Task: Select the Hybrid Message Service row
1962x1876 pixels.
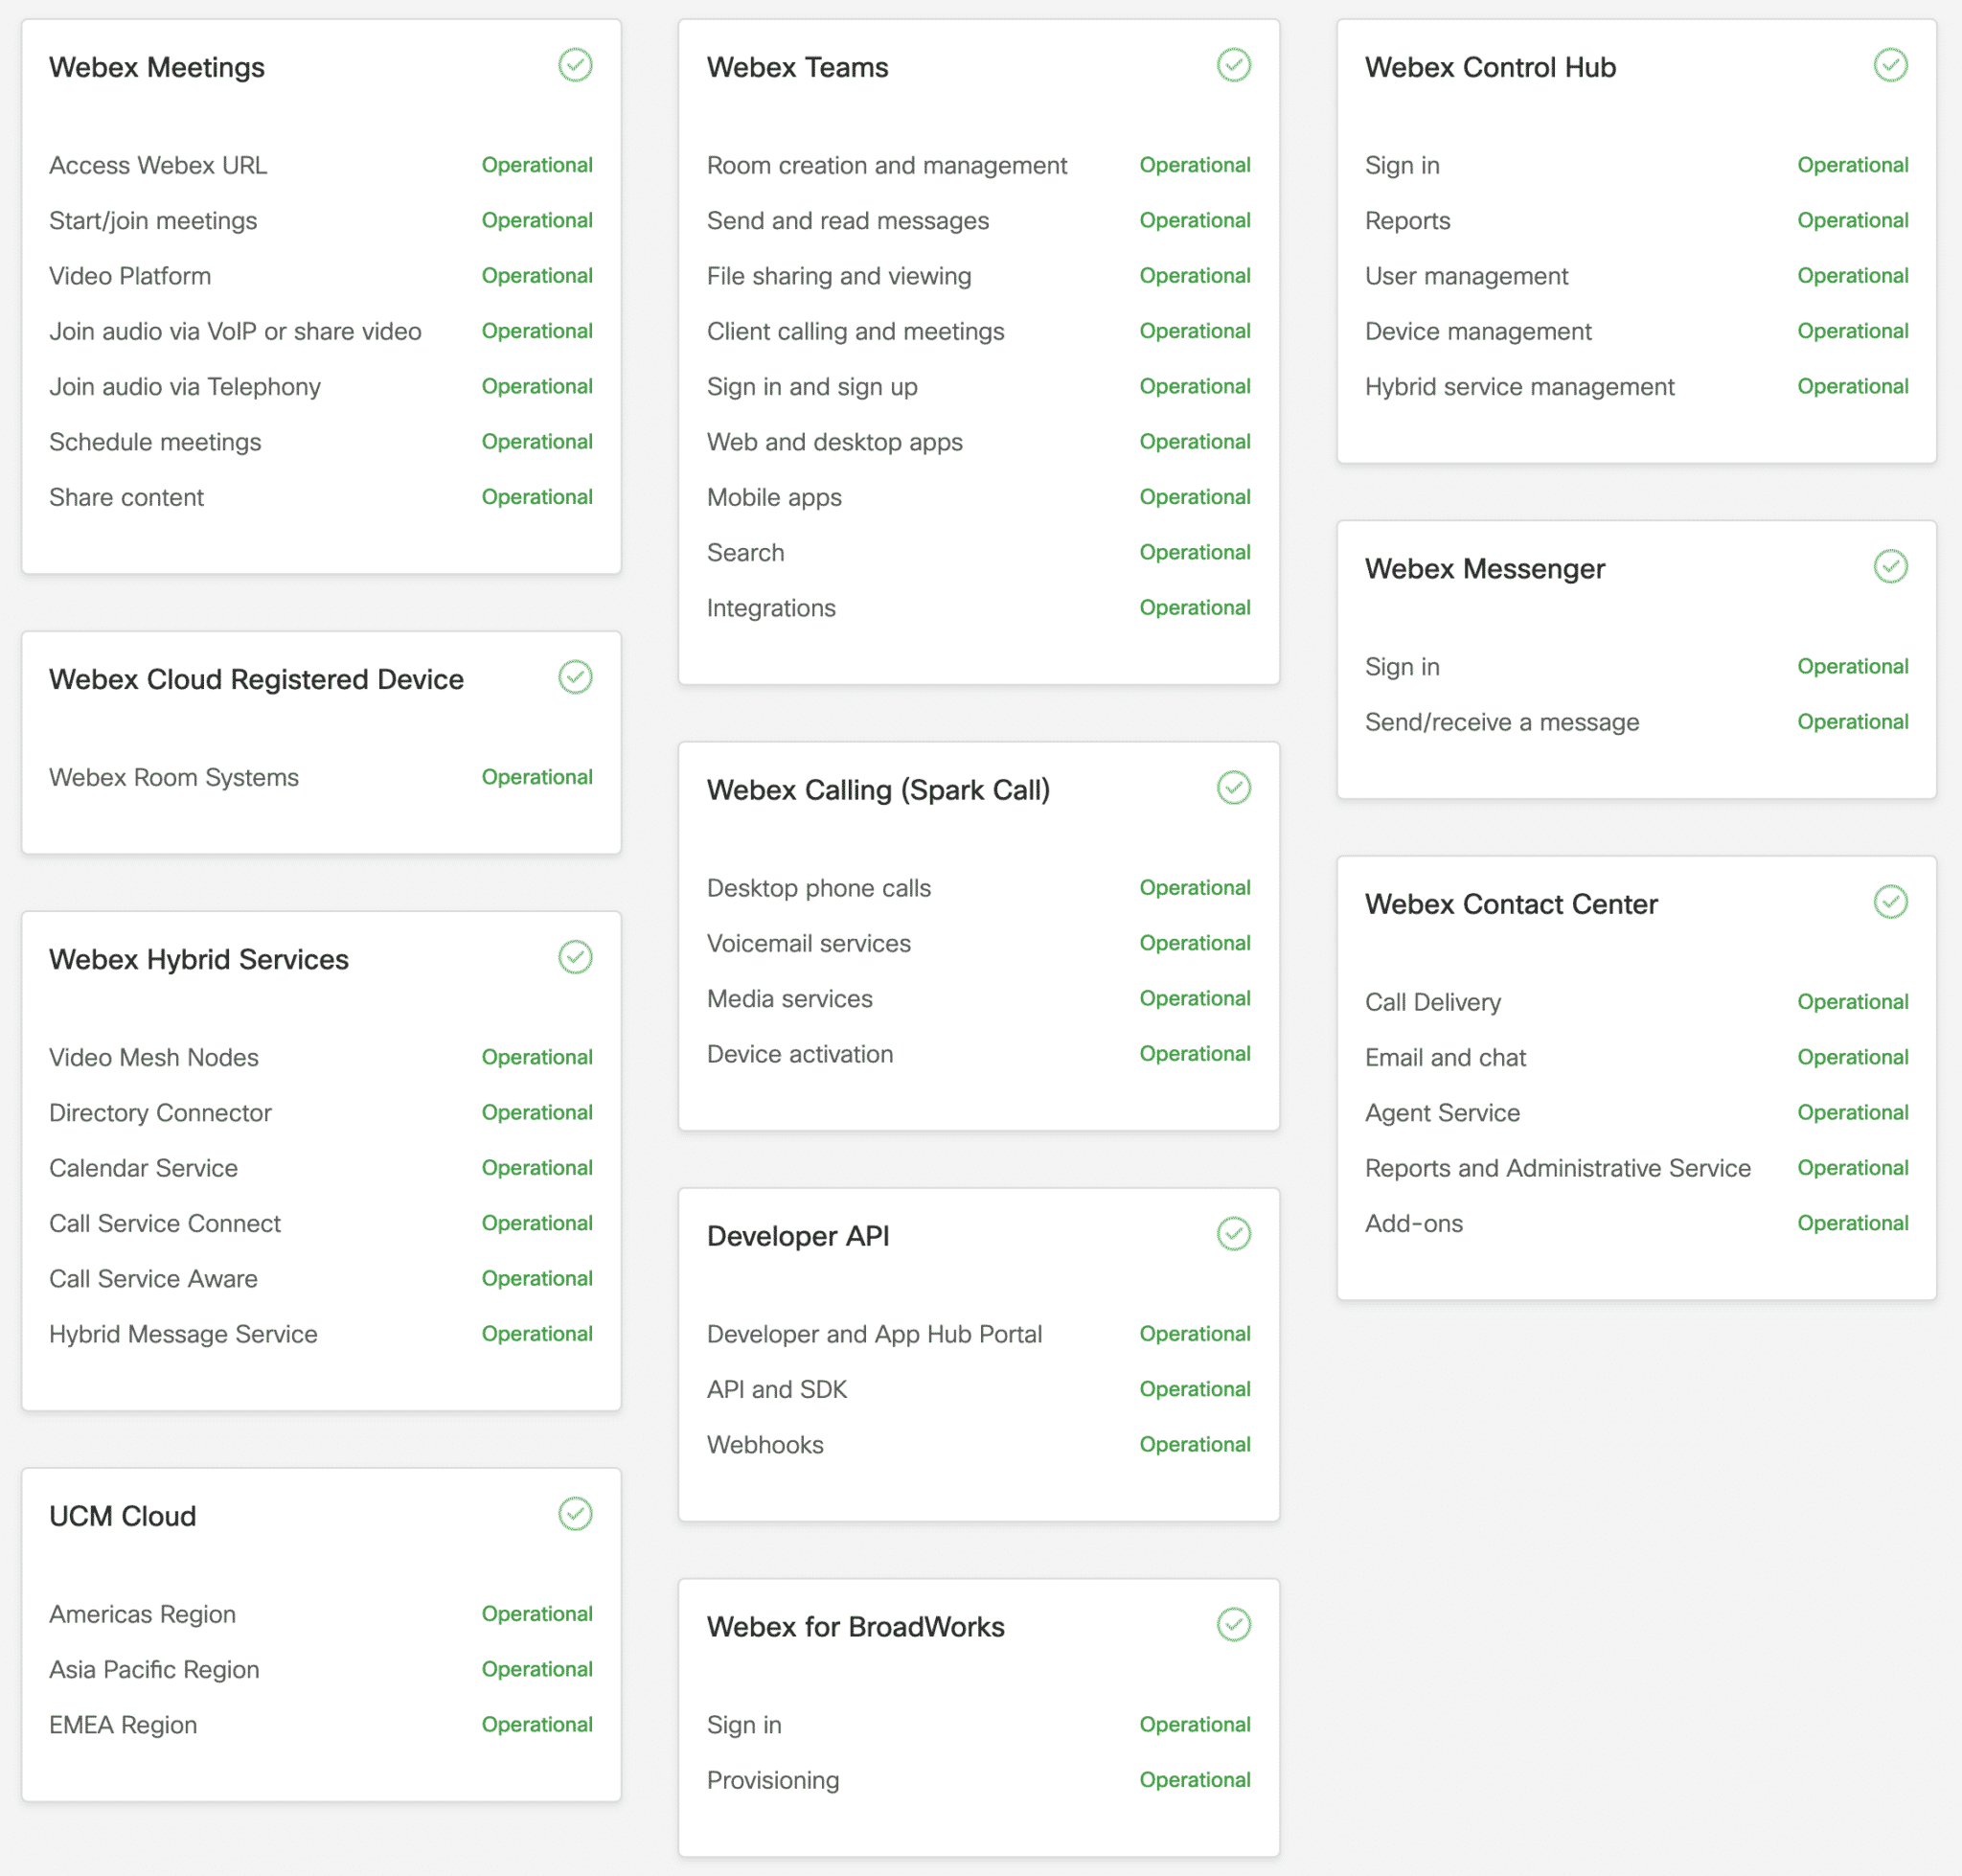Action: (182, 1333)
